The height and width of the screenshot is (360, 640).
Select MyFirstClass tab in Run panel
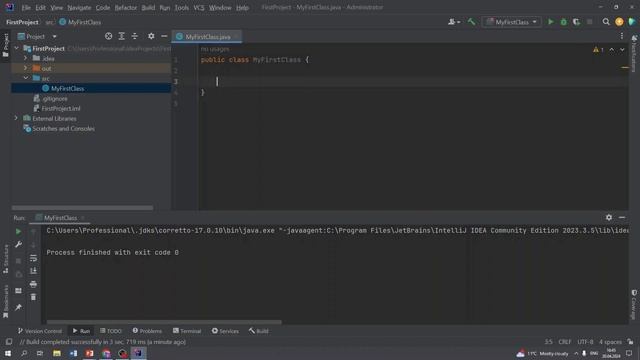point(60,218)
